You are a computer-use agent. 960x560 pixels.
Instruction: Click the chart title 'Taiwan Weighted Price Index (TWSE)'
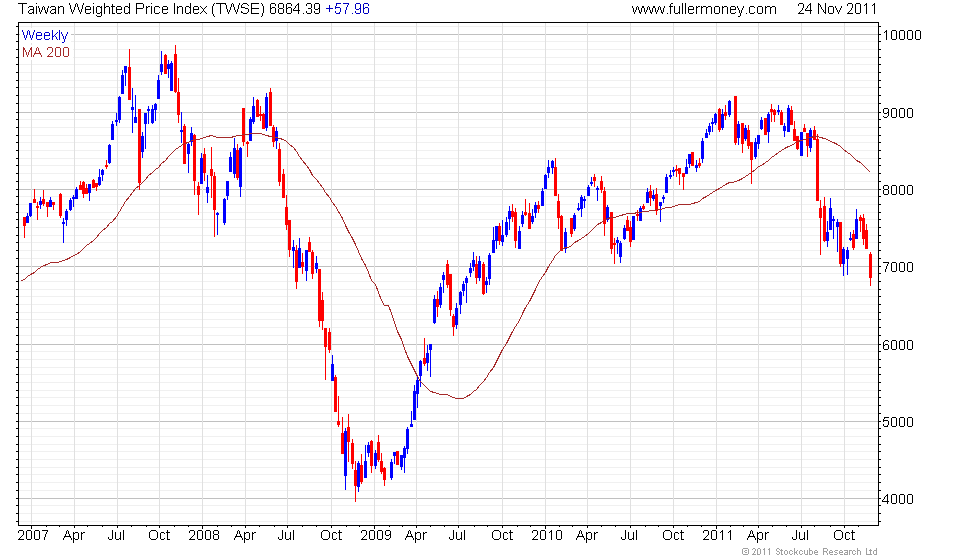click(x=141, y=9)
